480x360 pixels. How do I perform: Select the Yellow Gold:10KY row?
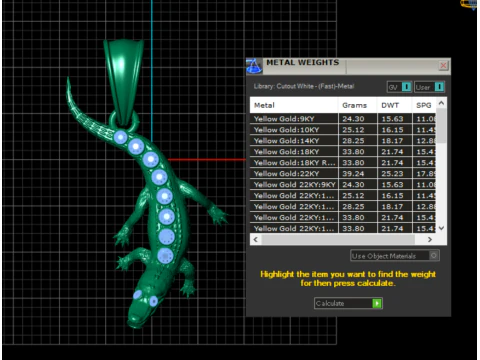point(343,130)
